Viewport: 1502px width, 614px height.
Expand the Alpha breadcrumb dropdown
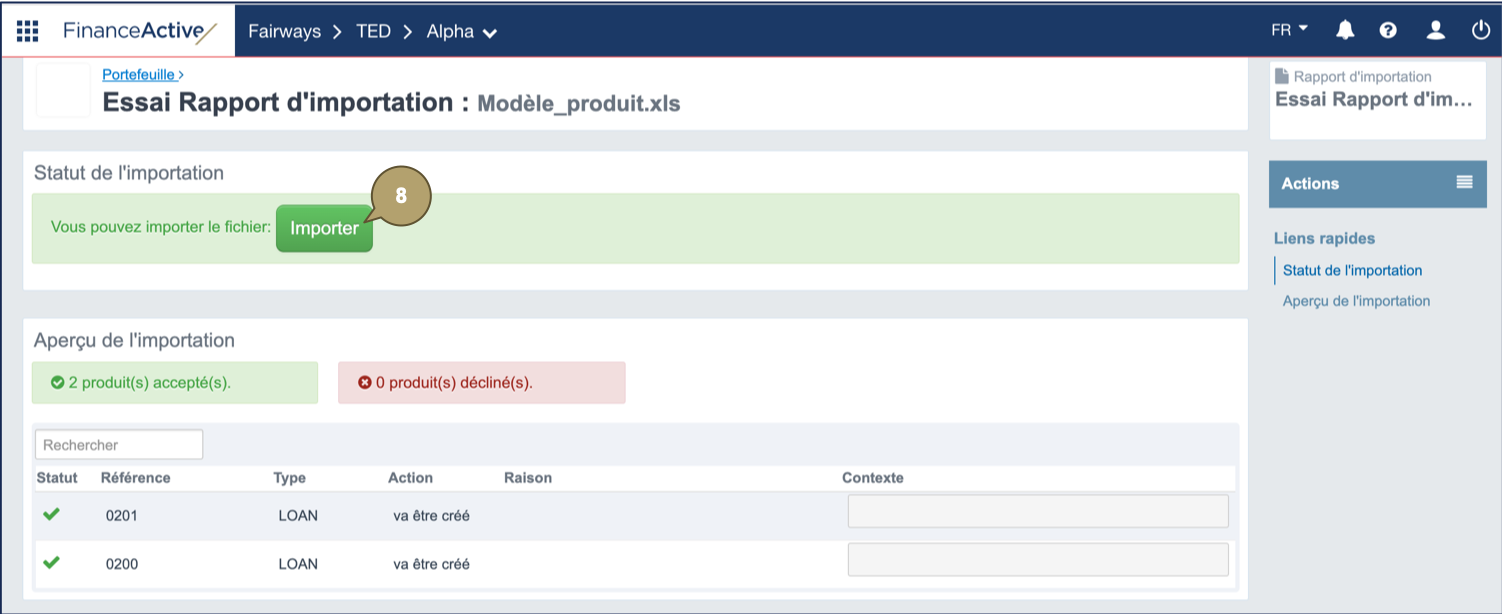pyautogui.click(x=461, y=32)
